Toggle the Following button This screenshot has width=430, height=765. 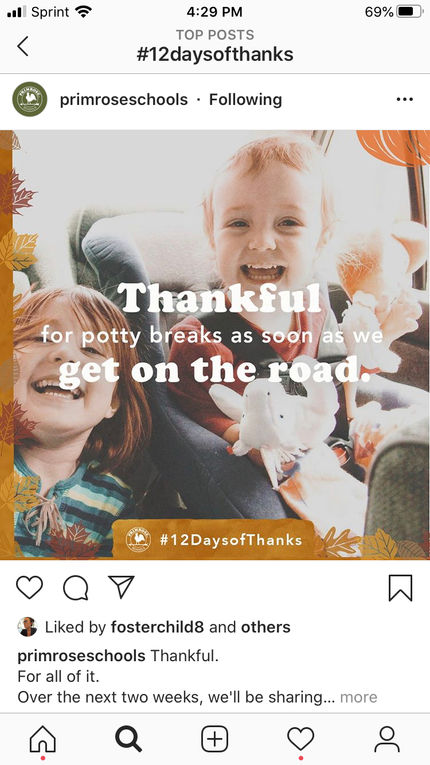(246, 100)
